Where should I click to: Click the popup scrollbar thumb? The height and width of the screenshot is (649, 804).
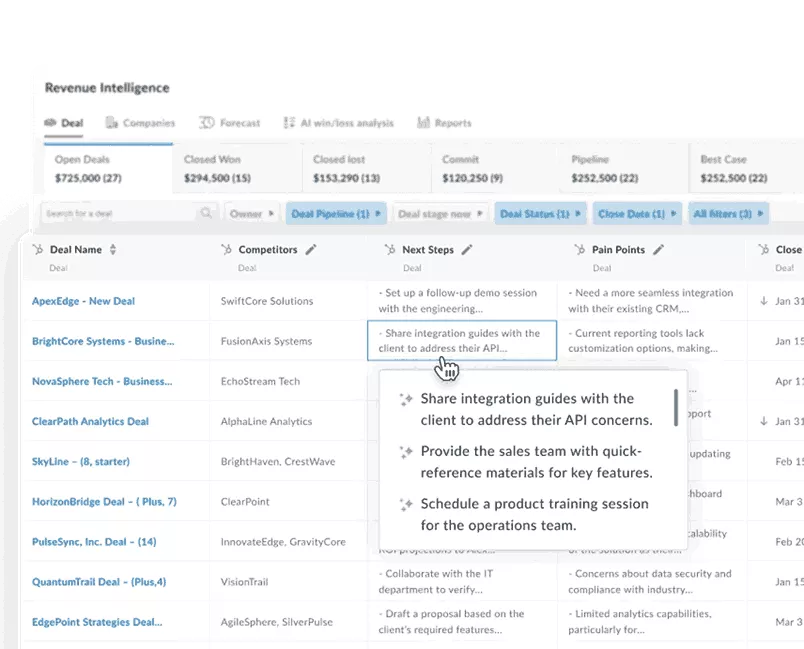(676, 408)
